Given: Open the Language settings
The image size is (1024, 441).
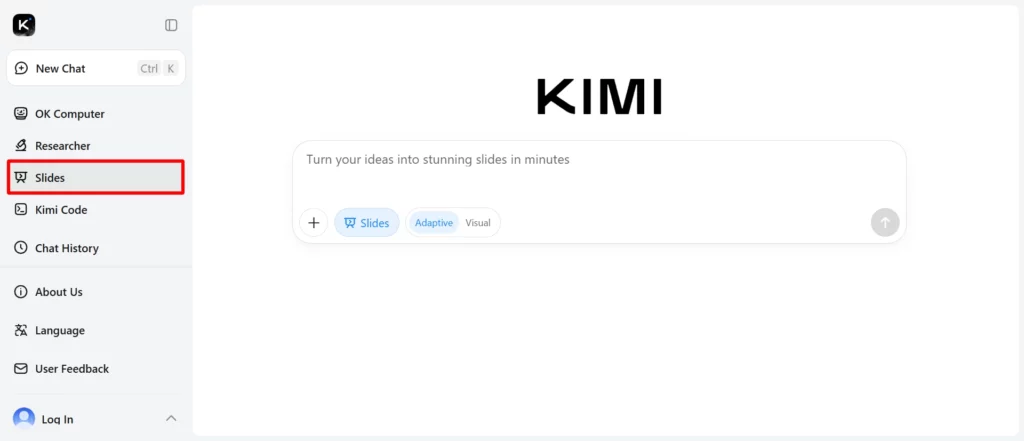Looking at the screenshot, I should [x=96, y=331].
